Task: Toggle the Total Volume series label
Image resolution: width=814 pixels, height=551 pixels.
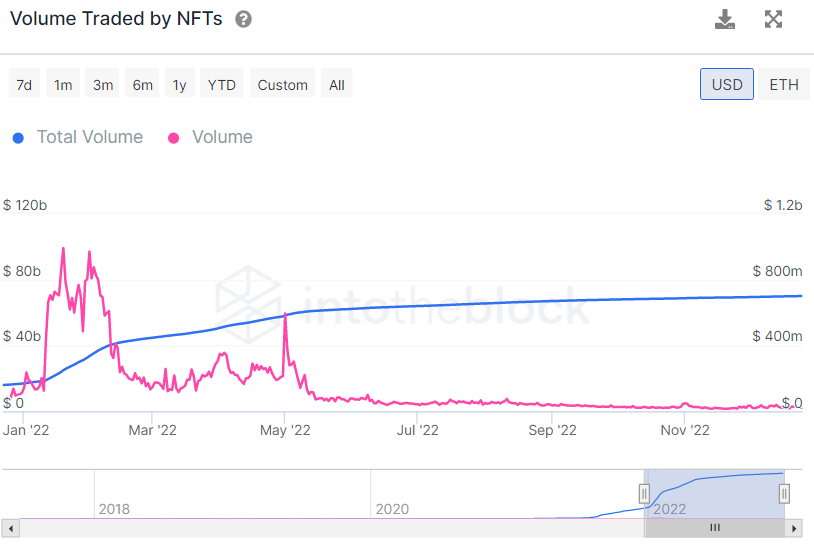Action: click(89, 137)
